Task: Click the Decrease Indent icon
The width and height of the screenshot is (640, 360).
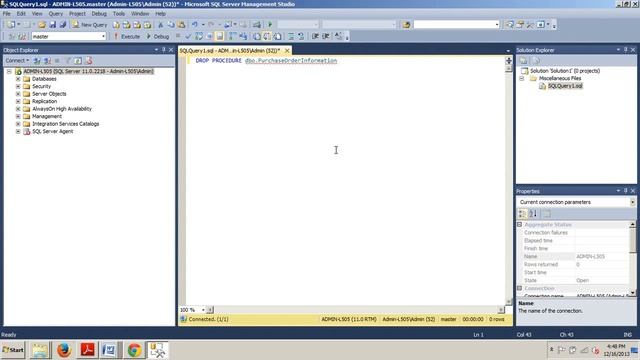Action: (315, 36)
